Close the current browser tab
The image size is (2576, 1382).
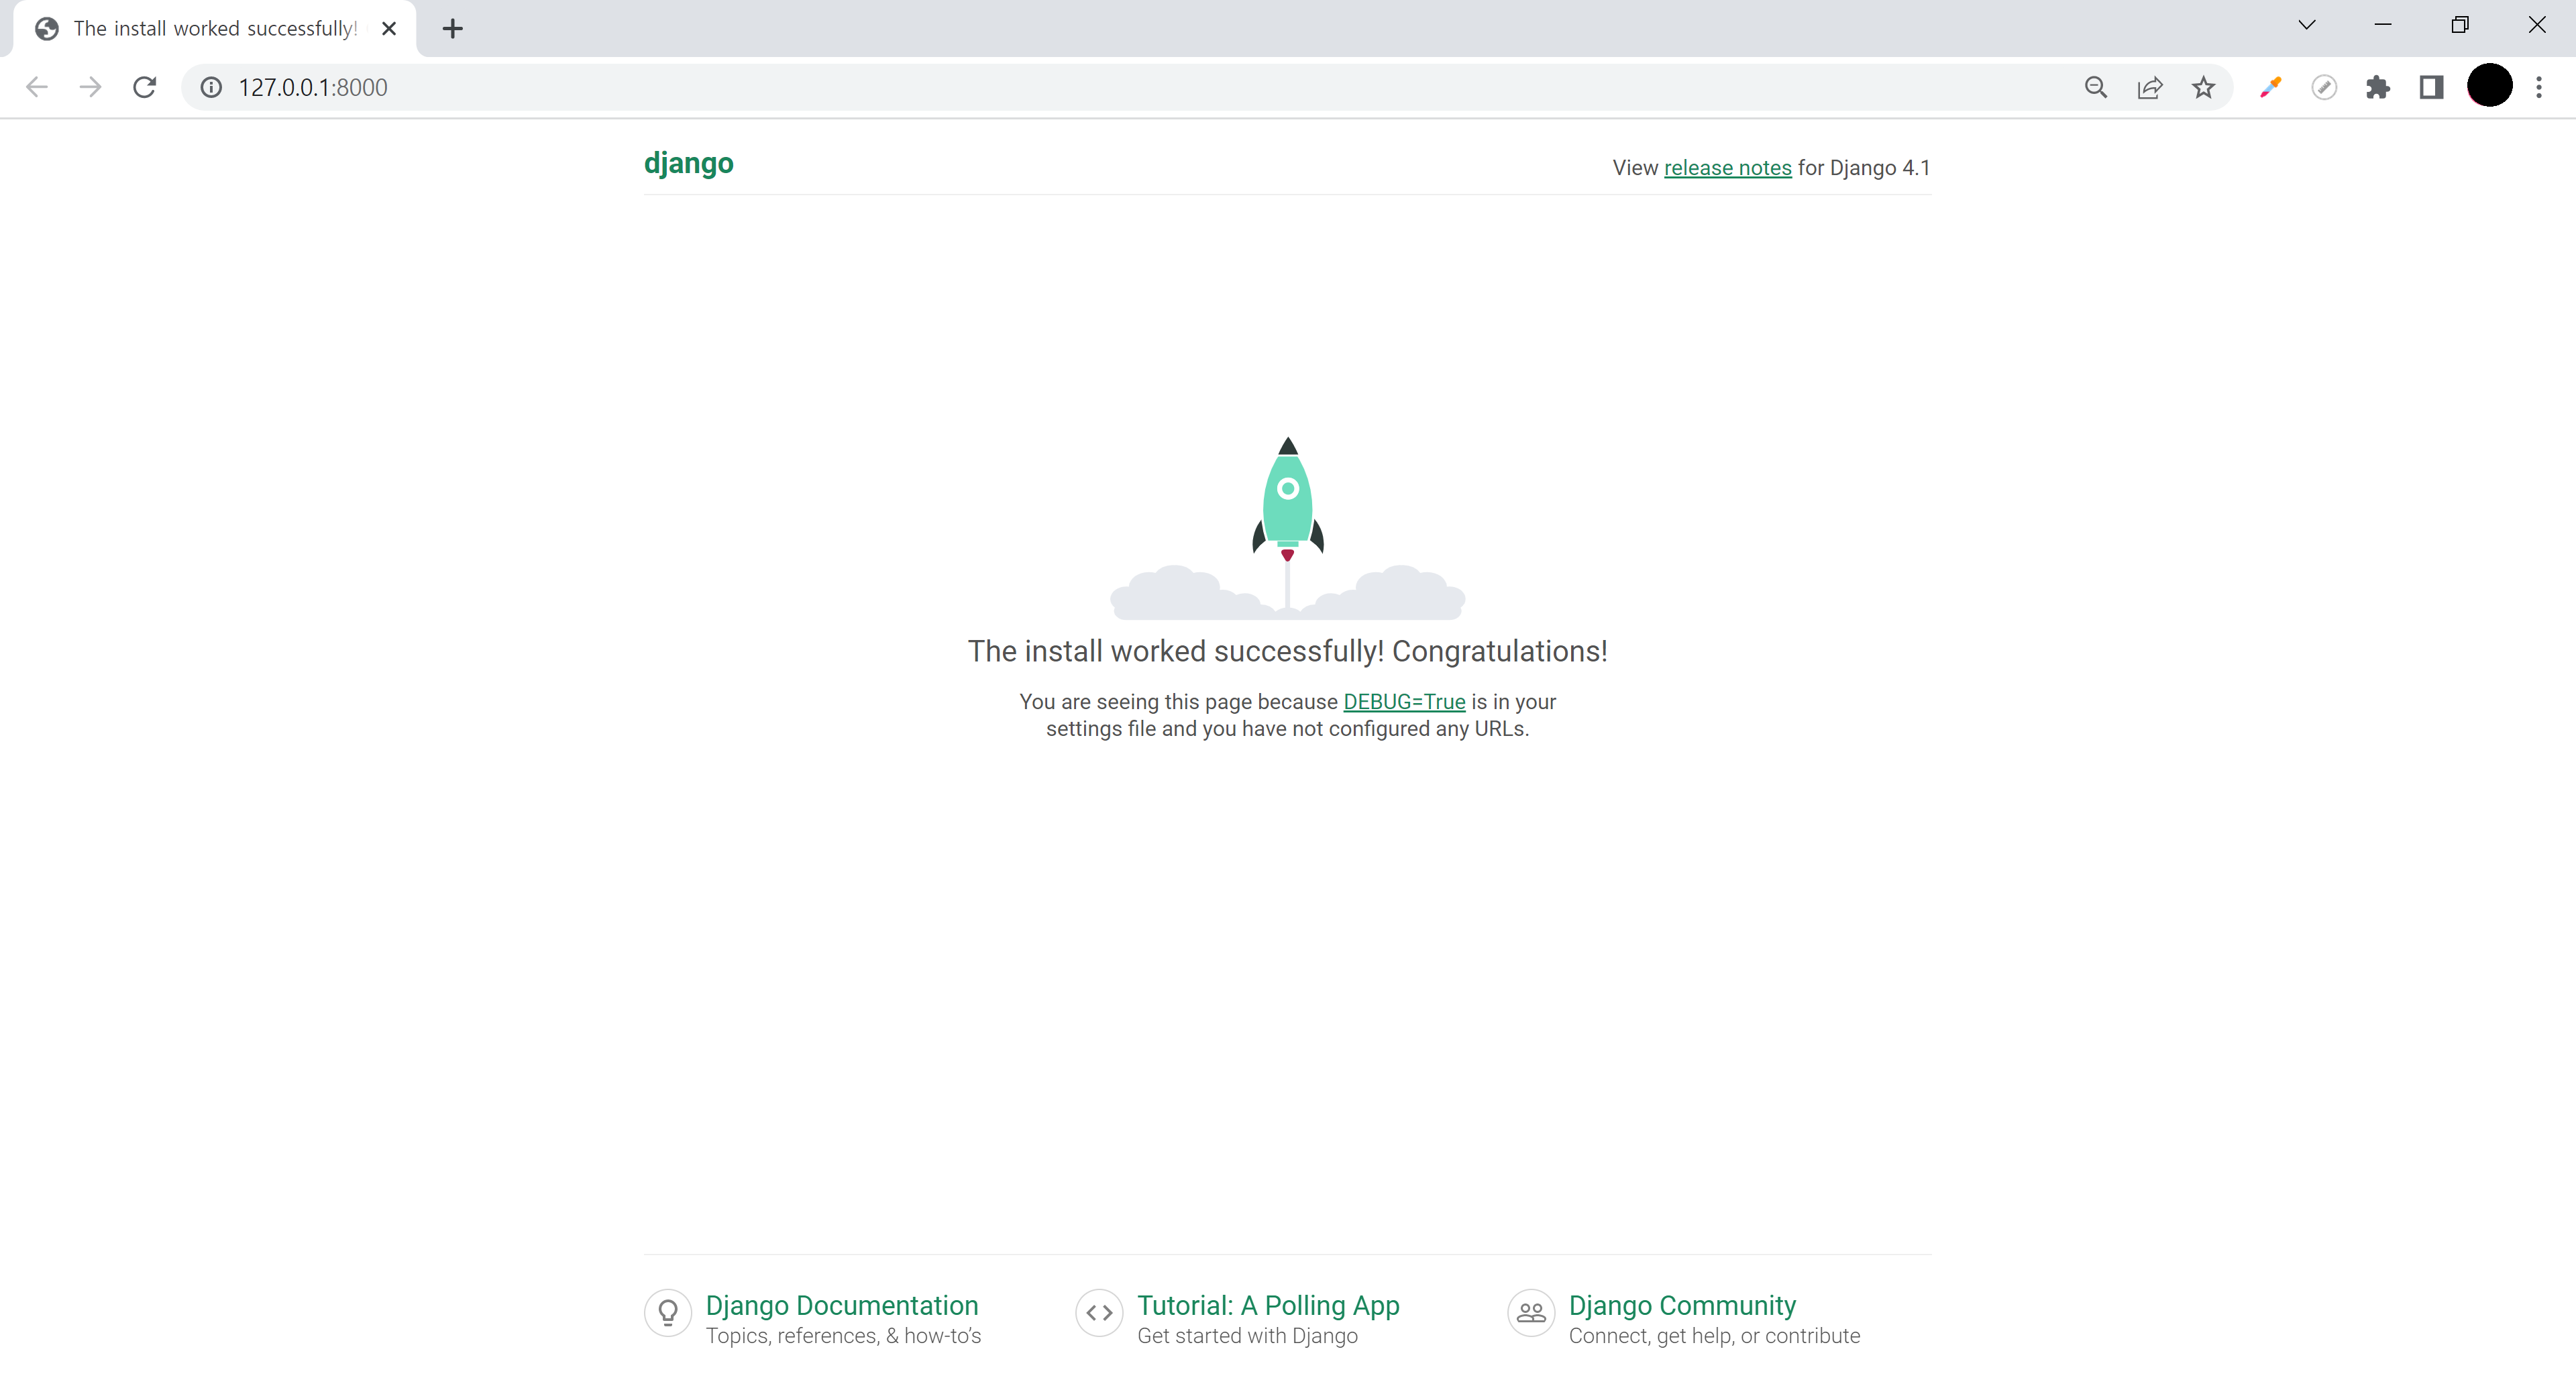tap(389, 28)
